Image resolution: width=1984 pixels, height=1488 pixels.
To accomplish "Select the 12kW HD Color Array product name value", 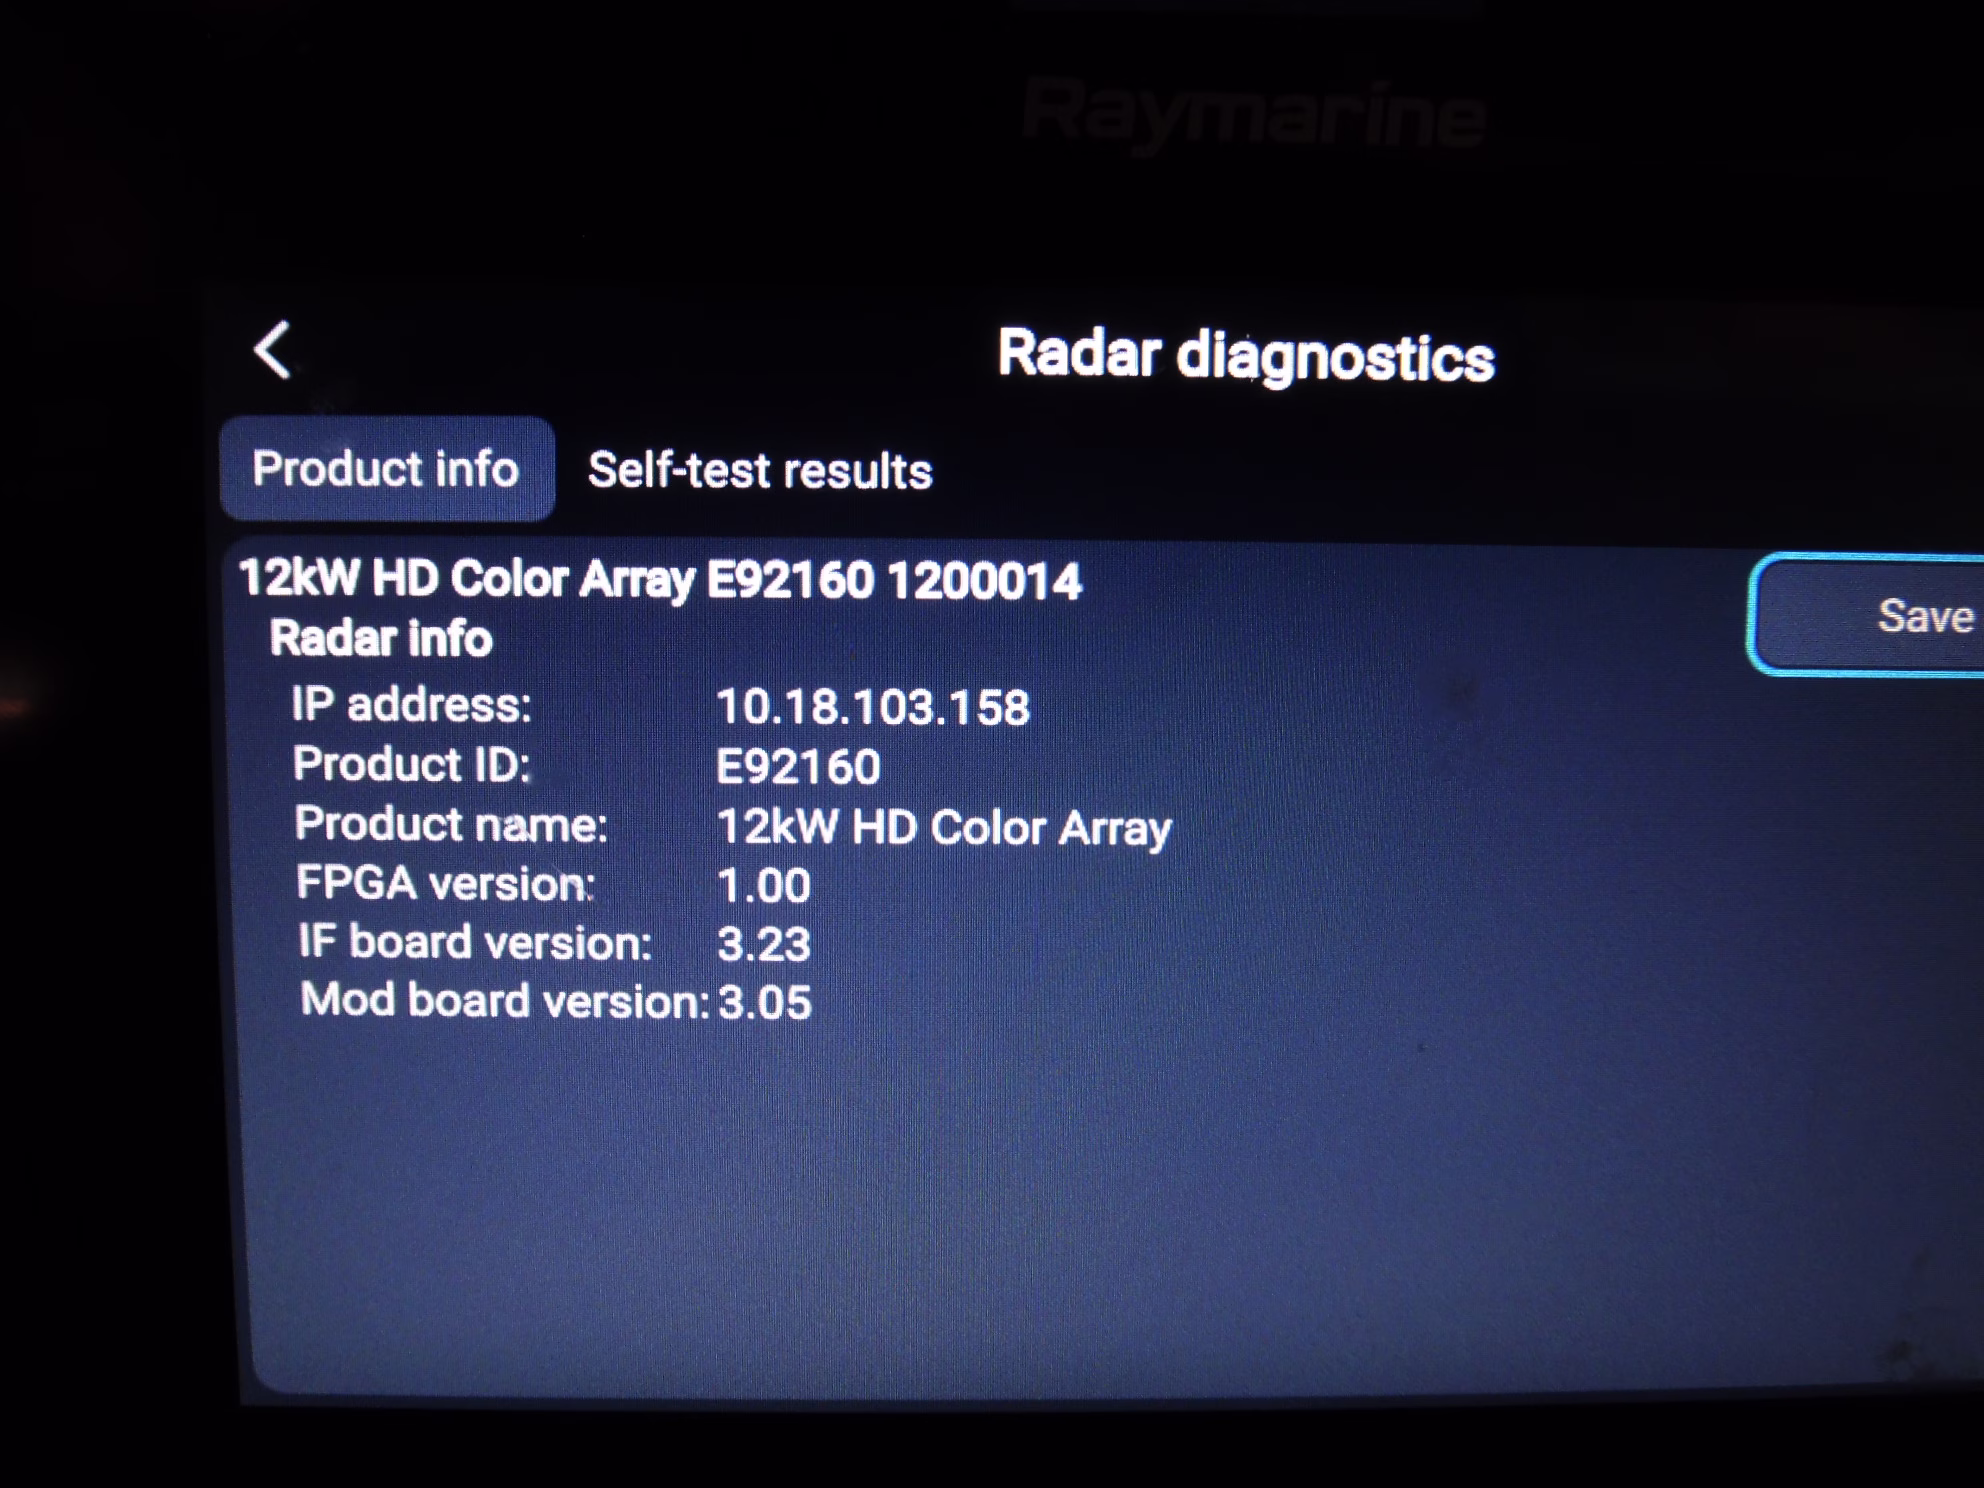I will point(944,828).
